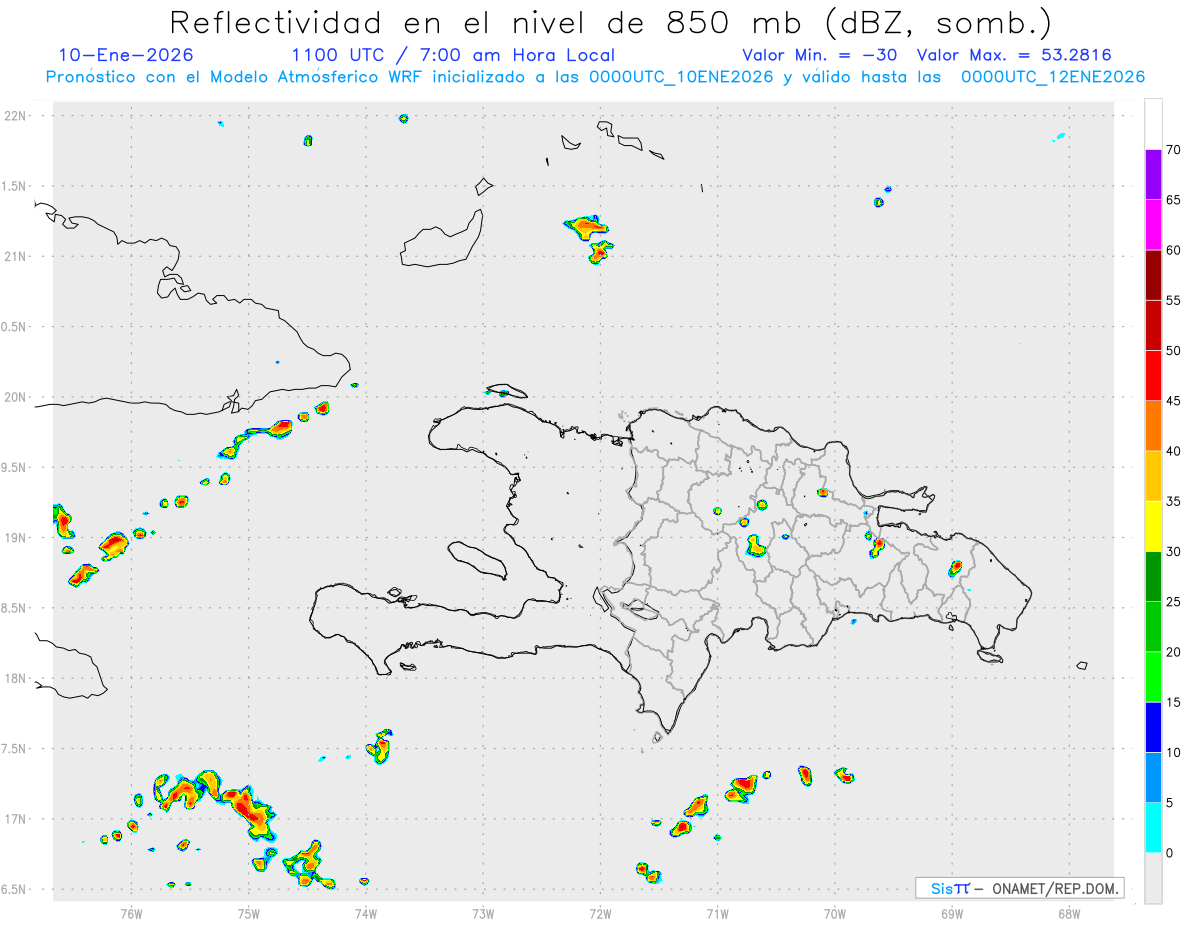Click the latitude label '21N'
Image resolution: width=1200 pixels, height=927 pixels.
click(x=17, y=256)
